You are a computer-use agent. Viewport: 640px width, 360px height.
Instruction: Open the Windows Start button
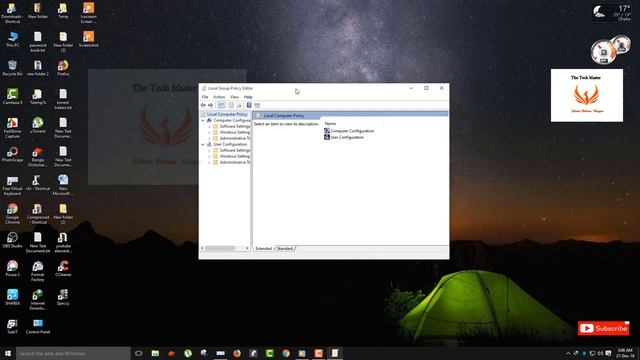point(8,353)
